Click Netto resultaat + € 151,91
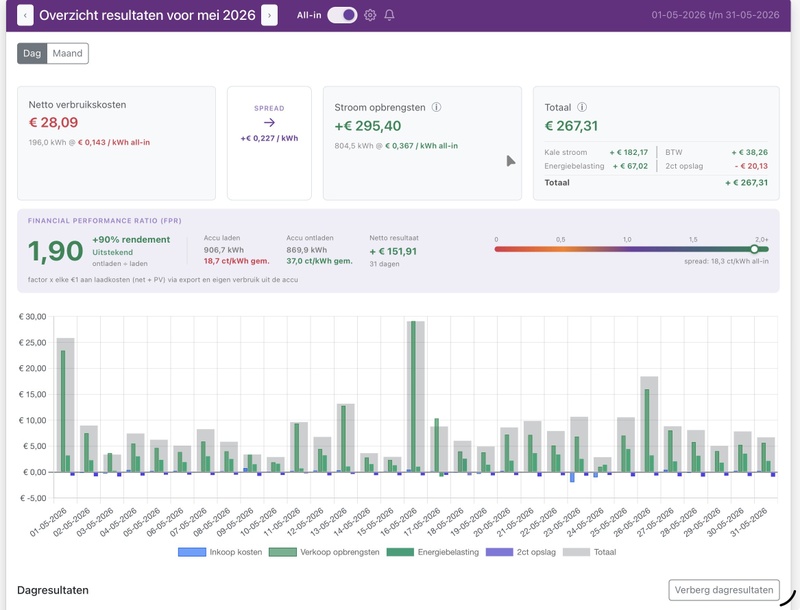This screenshot has height=610, width=800. click(393, 251)
